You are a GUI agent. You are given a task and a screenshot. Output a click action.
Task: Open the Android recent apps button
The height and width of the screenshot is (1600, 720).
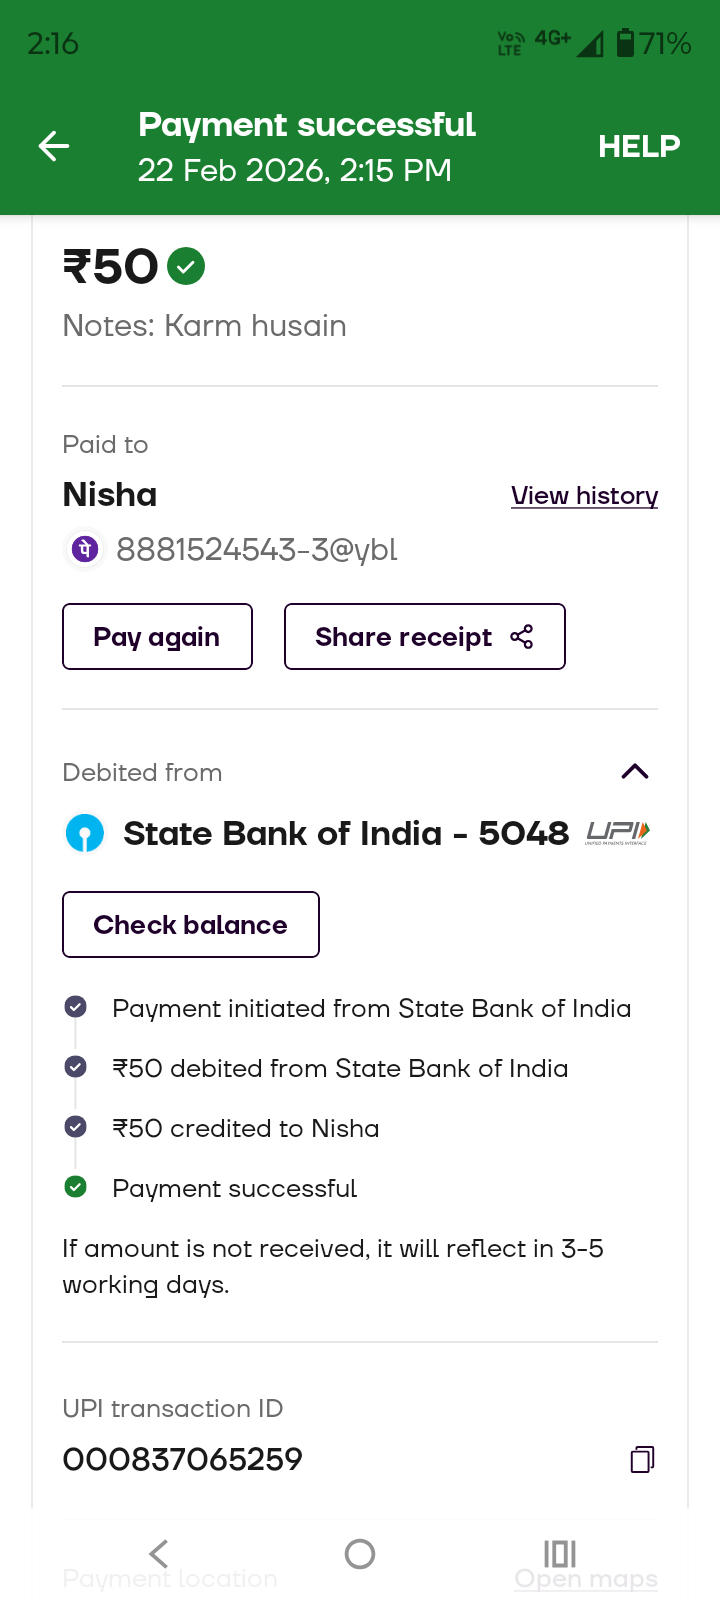pyautogui.click(x=560, y=1553)
